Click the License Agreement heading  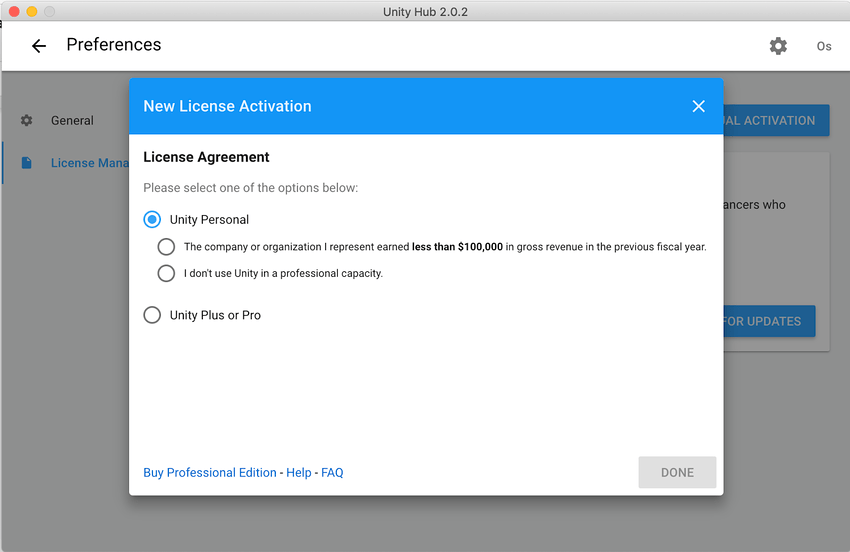(x=206, y=157)
